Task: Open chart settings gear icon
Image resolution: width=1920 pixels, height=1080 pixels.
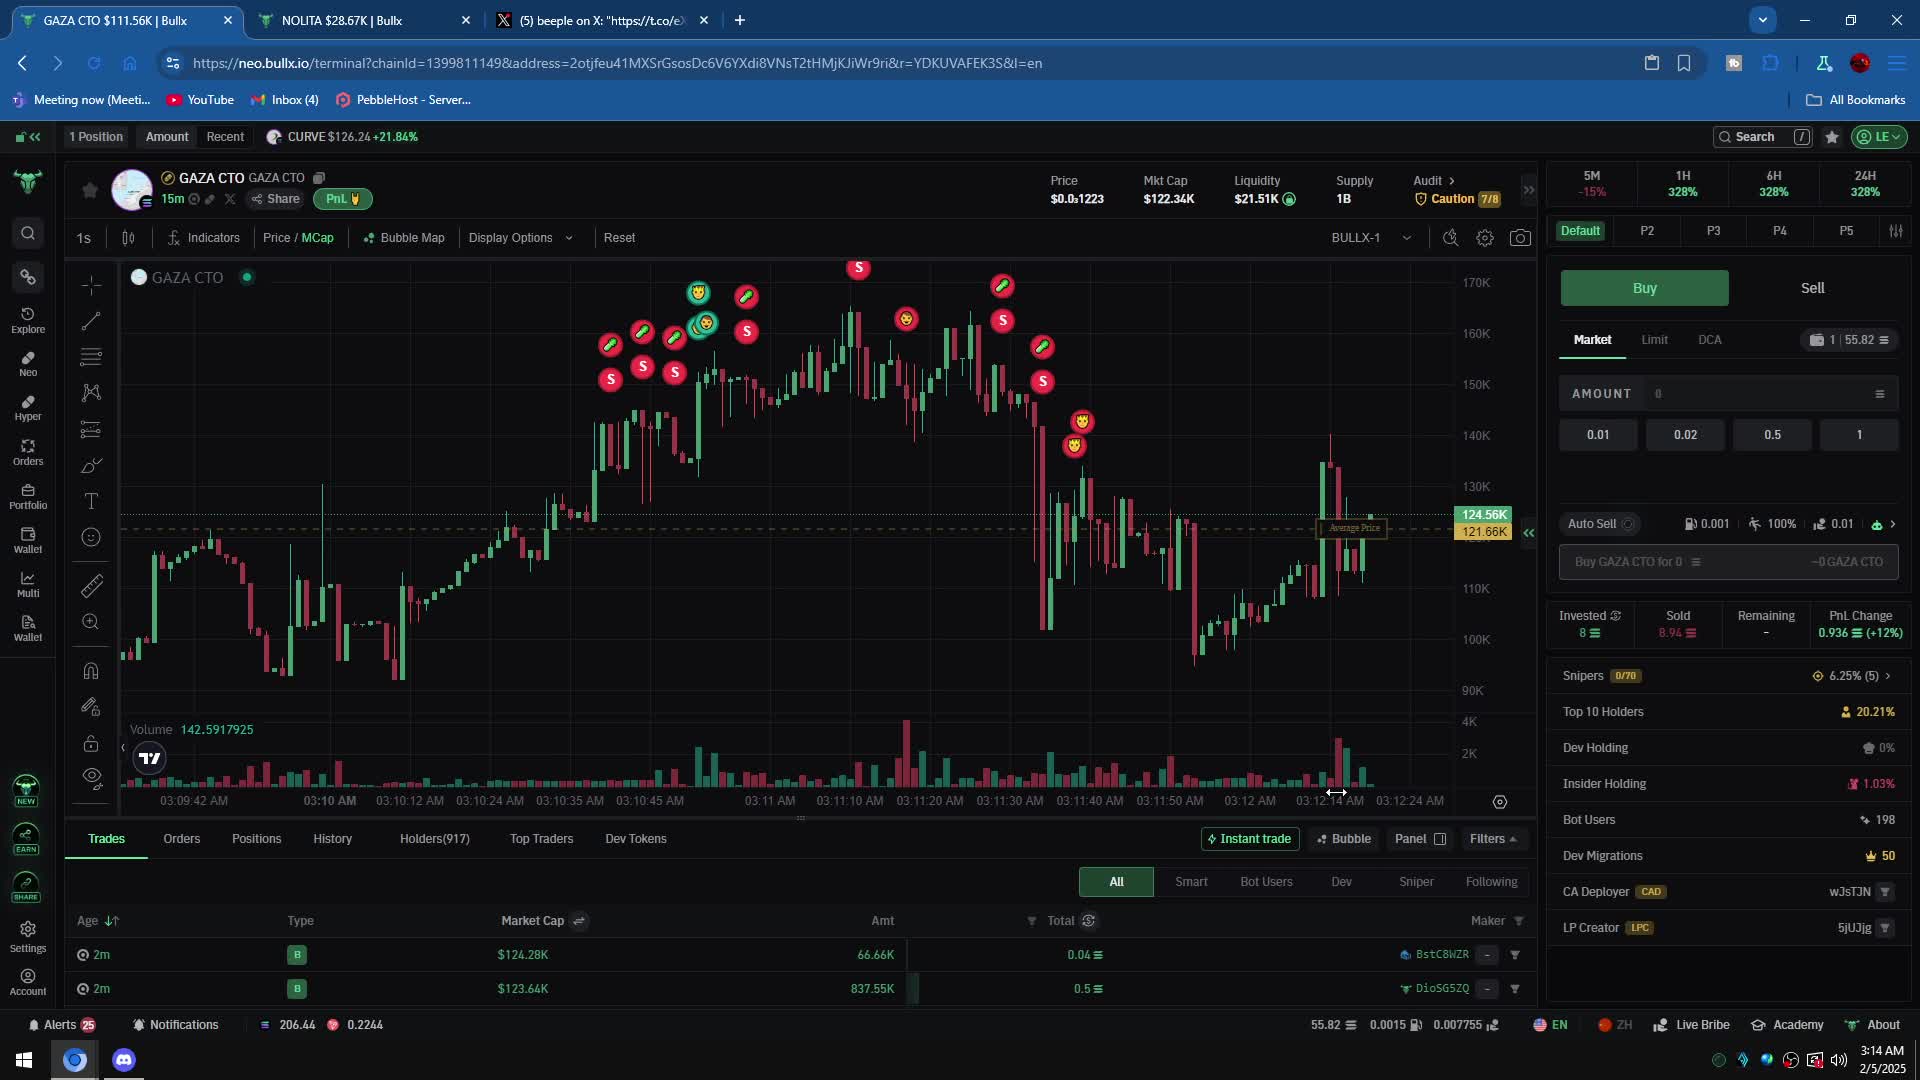Action: click(1485, 238)
